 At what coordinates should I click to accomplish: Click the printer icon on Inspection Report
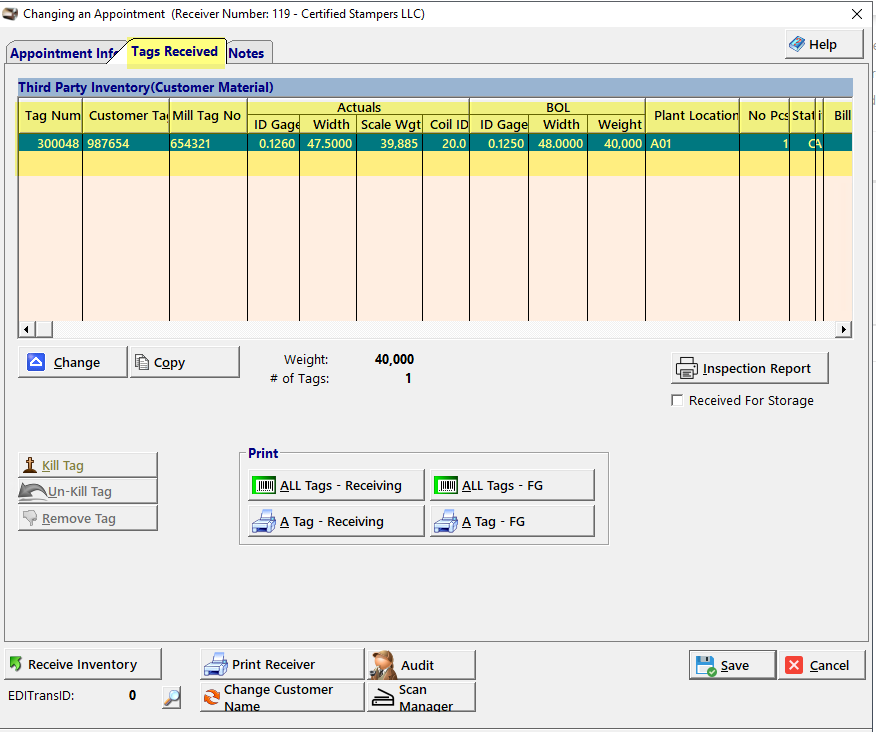click(x=687, y=368)
